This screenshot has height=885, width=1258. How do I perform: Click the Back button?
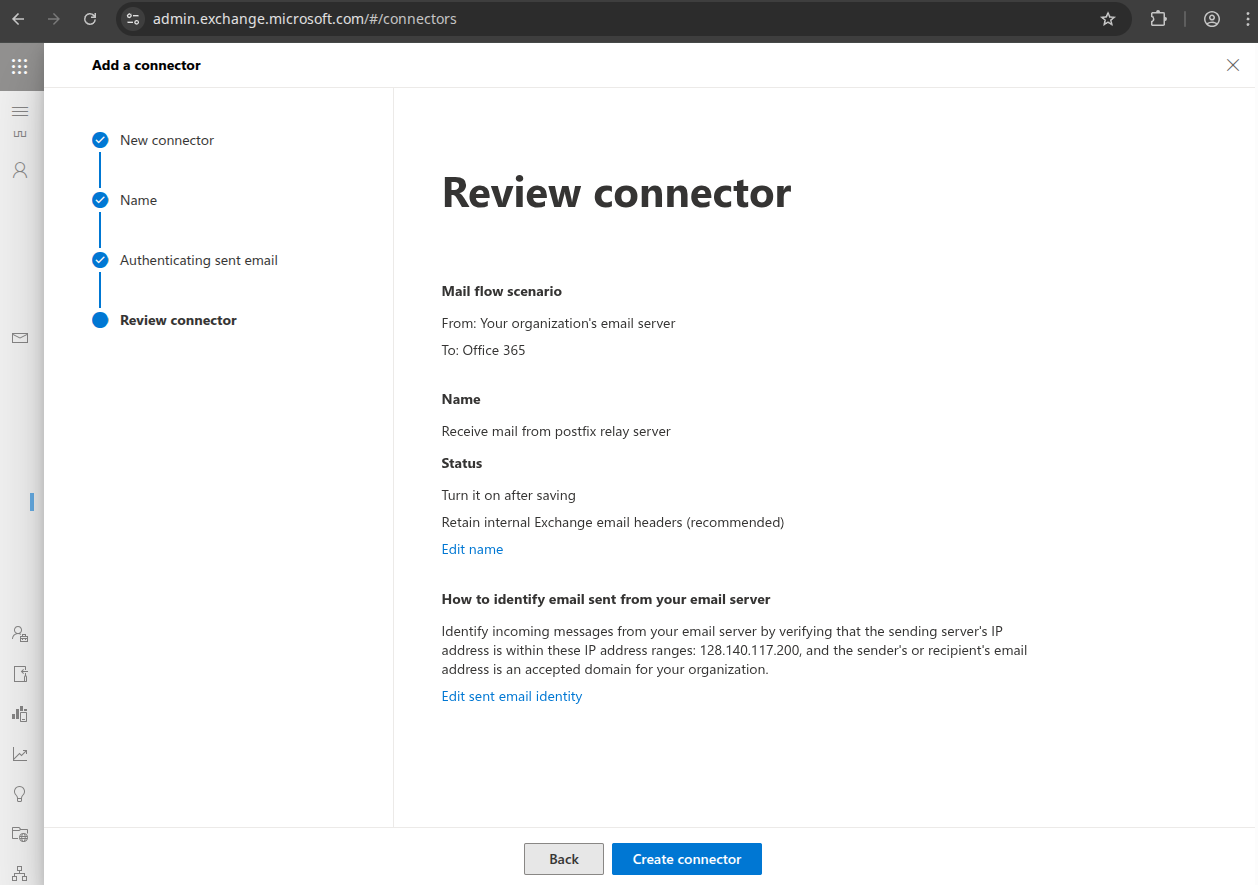coord(564,859)
